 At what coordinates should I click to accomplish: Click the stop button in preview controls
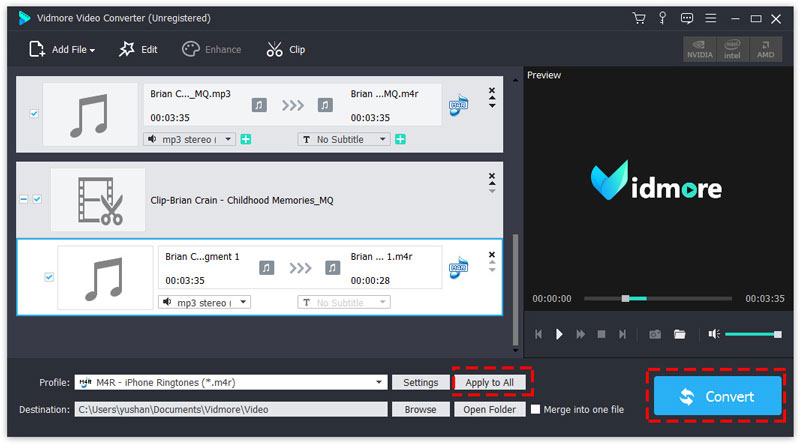(x=601, y=334)
